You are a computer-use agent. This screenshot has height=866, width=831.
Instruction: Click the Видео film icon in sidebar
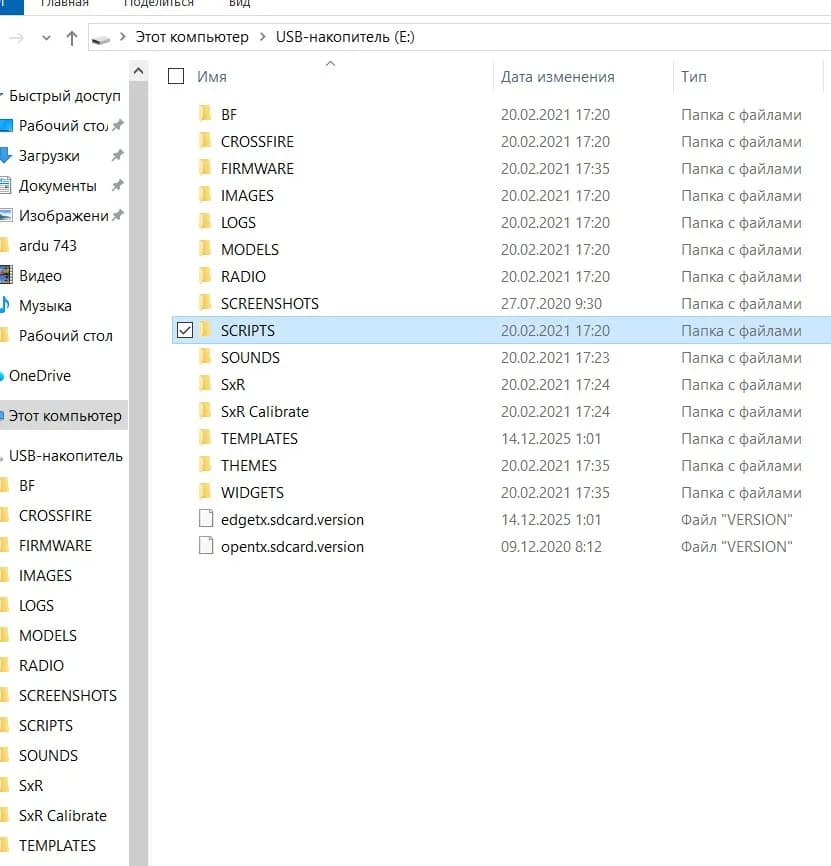point(6,275)
